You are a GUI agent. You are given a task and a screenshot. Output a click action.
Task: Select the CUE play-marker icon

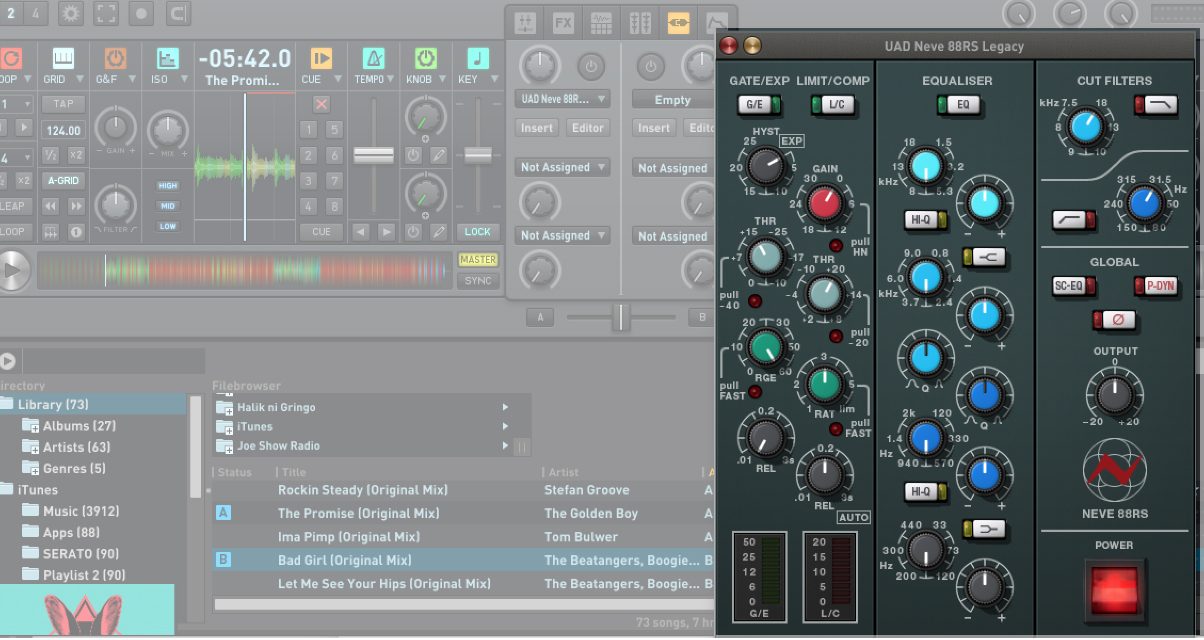click(321, 58)
